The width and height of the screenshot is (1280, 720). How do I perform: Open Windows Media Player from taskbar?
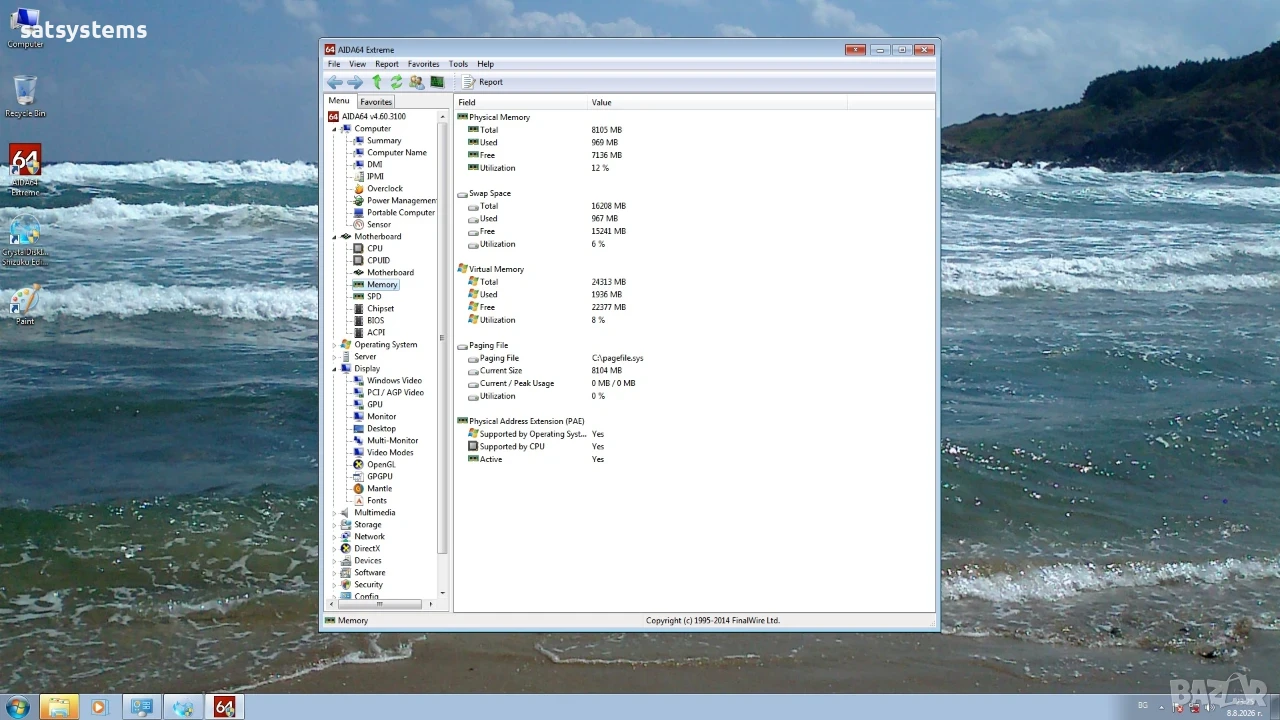tap(98, 707)
